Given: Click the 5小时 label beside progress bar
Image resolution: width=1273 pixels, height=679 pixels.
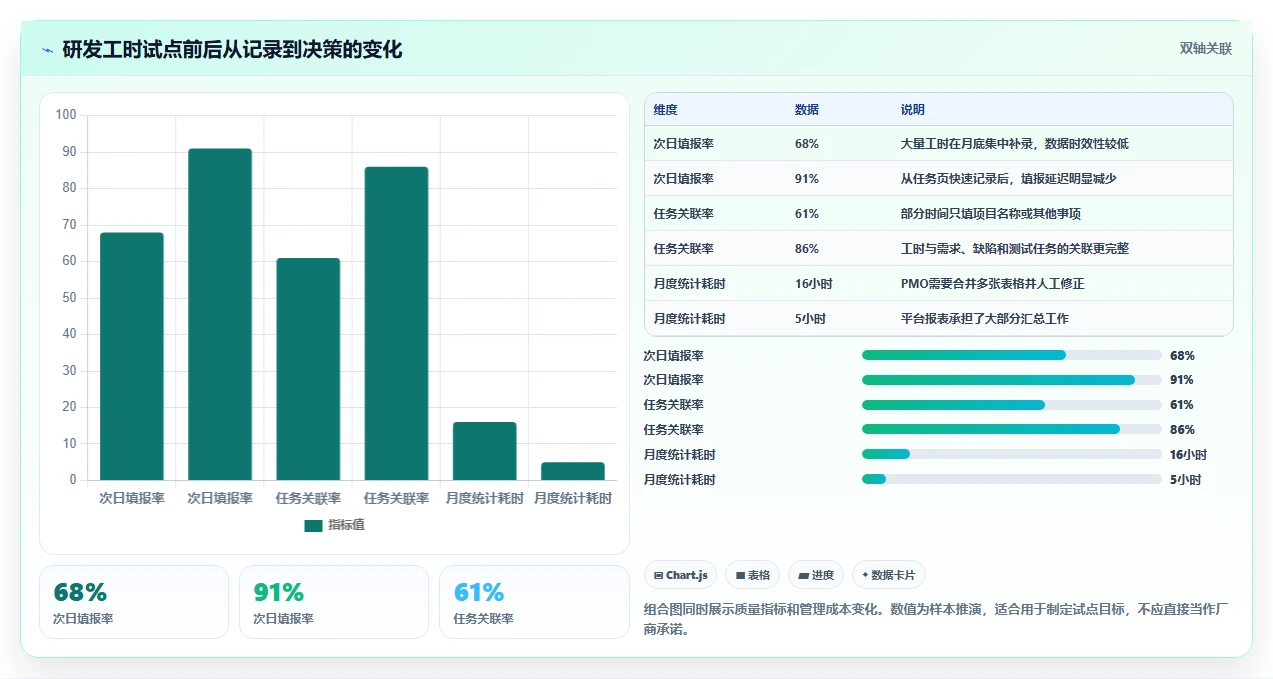Looking at the screenshot, I should [1185, 480].
